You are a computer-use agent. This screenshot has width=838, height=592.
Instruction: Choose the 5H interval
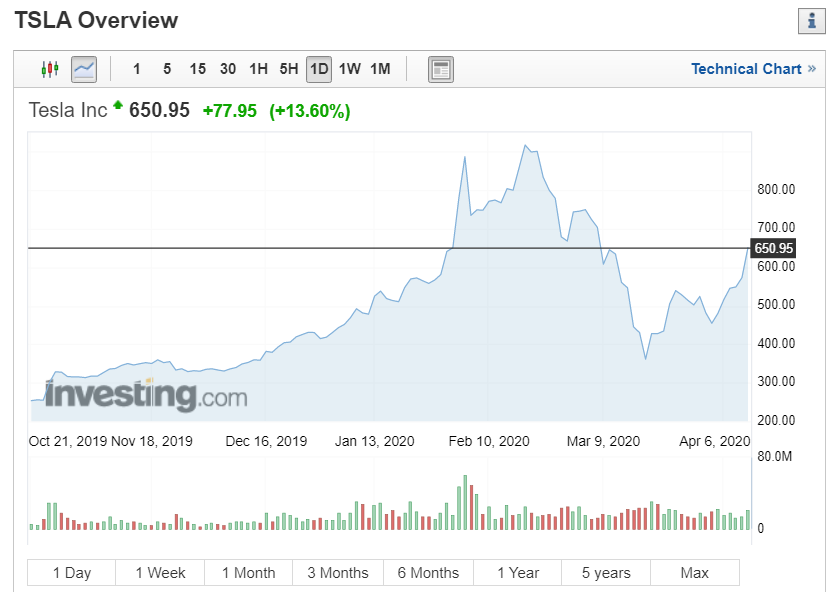pos(289,69)
